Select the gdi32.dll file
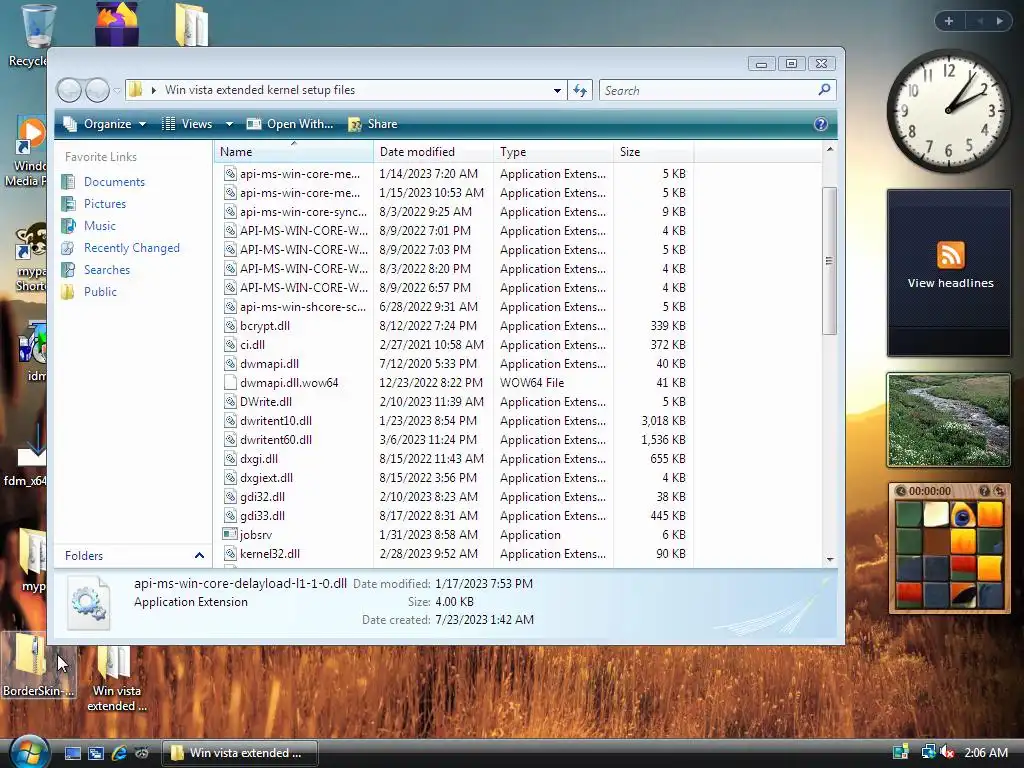Viewport: 1024px width, 768px height. tap(262, 496)
